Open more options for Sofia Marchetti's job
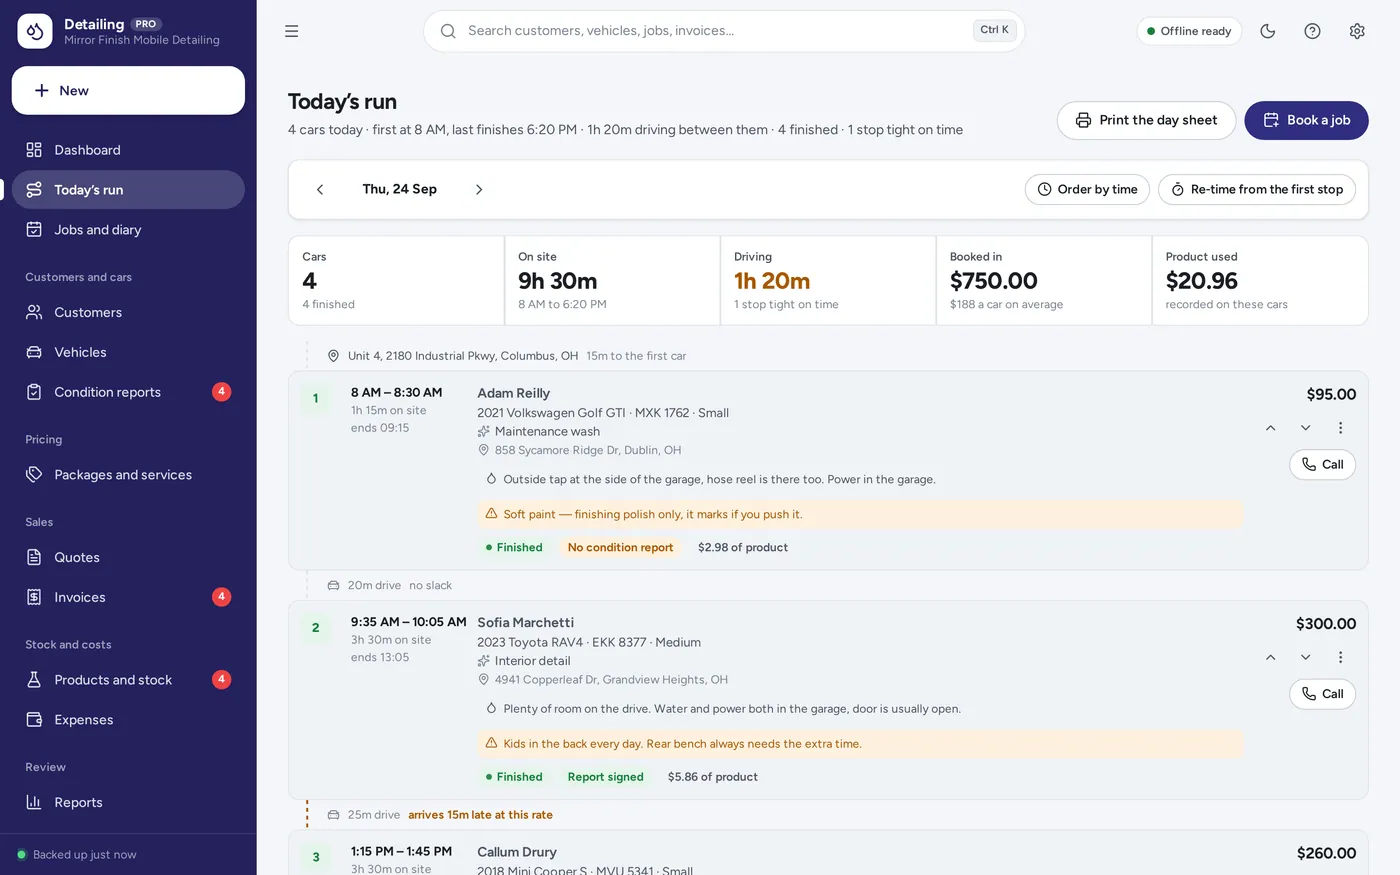1400x875 pixels. pos(1340,657)
